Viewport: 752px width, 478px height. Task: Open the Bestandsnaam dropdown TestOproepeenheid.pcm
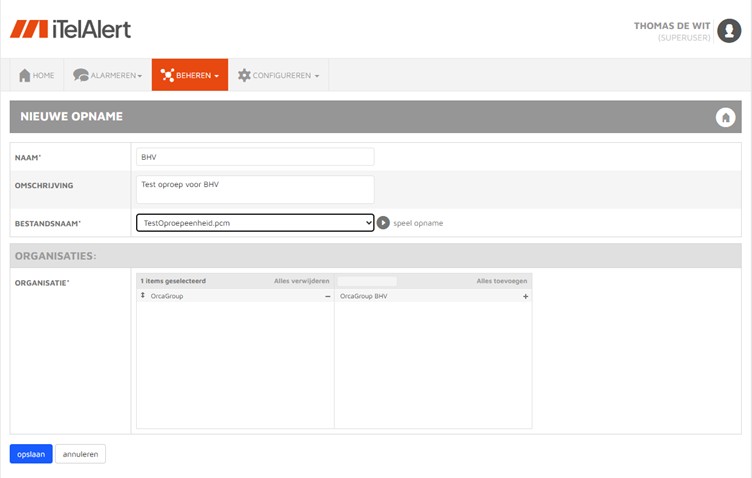[x=255, y=223]
